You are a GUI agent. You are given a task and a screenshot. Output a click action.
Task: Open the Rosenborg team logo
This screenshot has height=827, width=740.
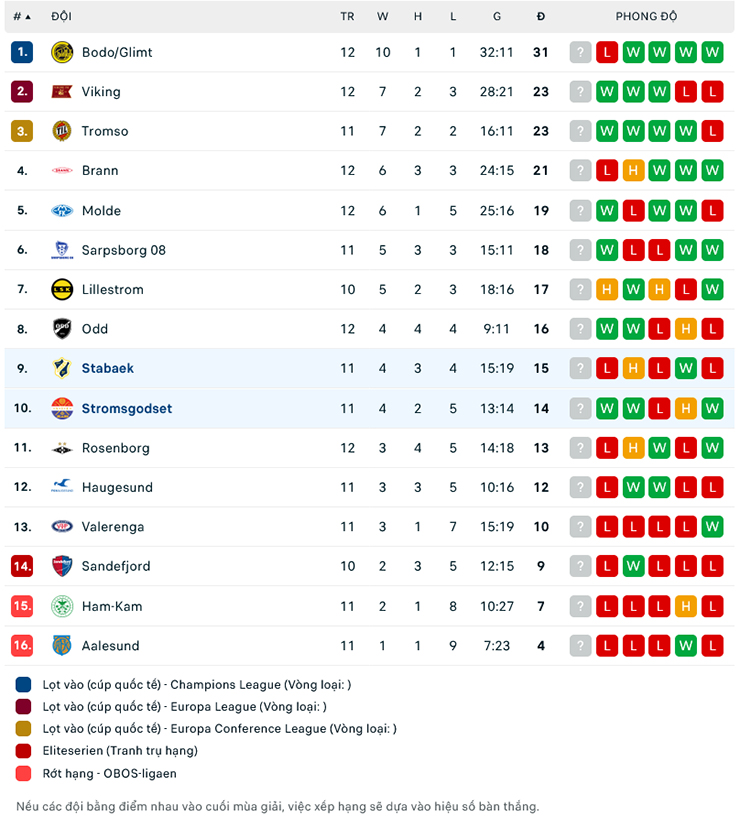(x=61, y=447)
